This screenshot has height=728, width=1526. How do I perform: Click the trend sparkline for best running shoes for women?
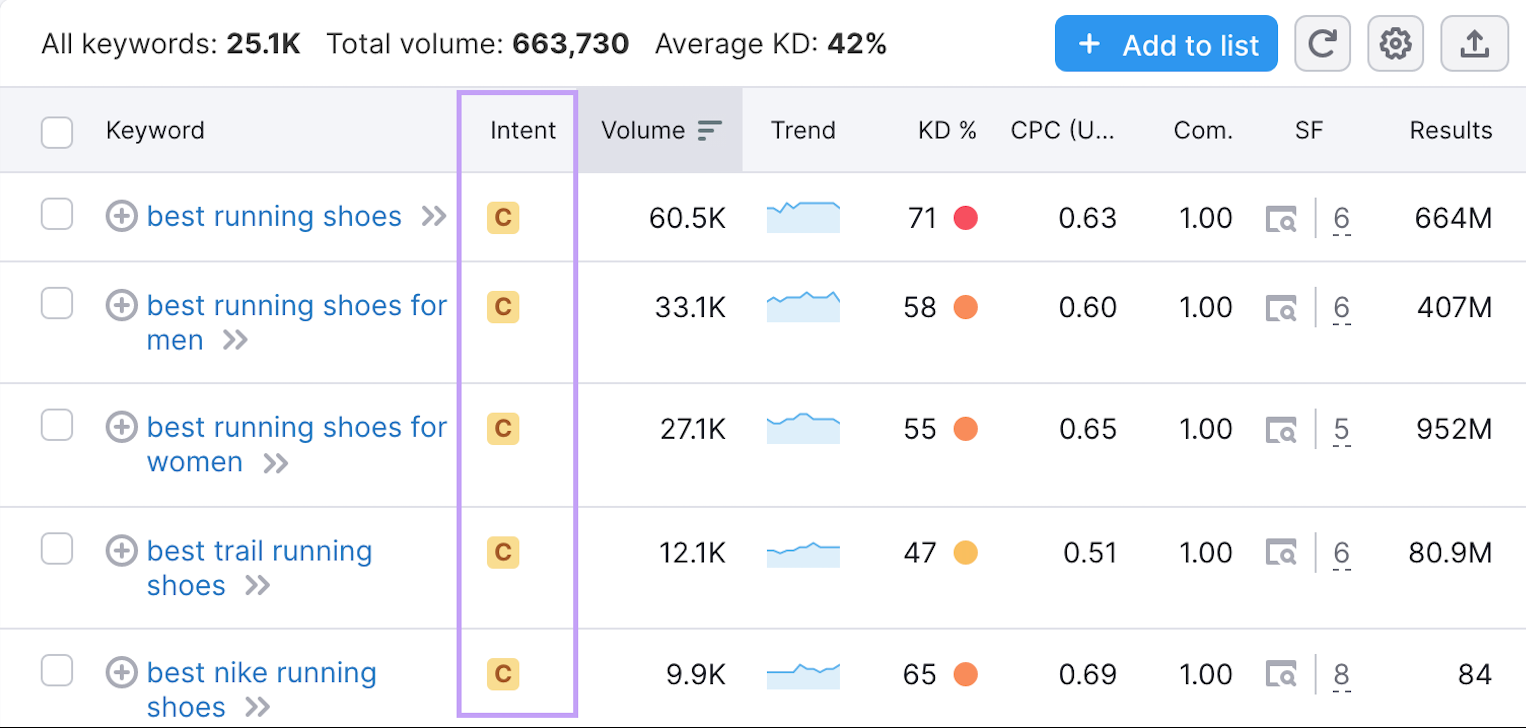click(803, 429)
